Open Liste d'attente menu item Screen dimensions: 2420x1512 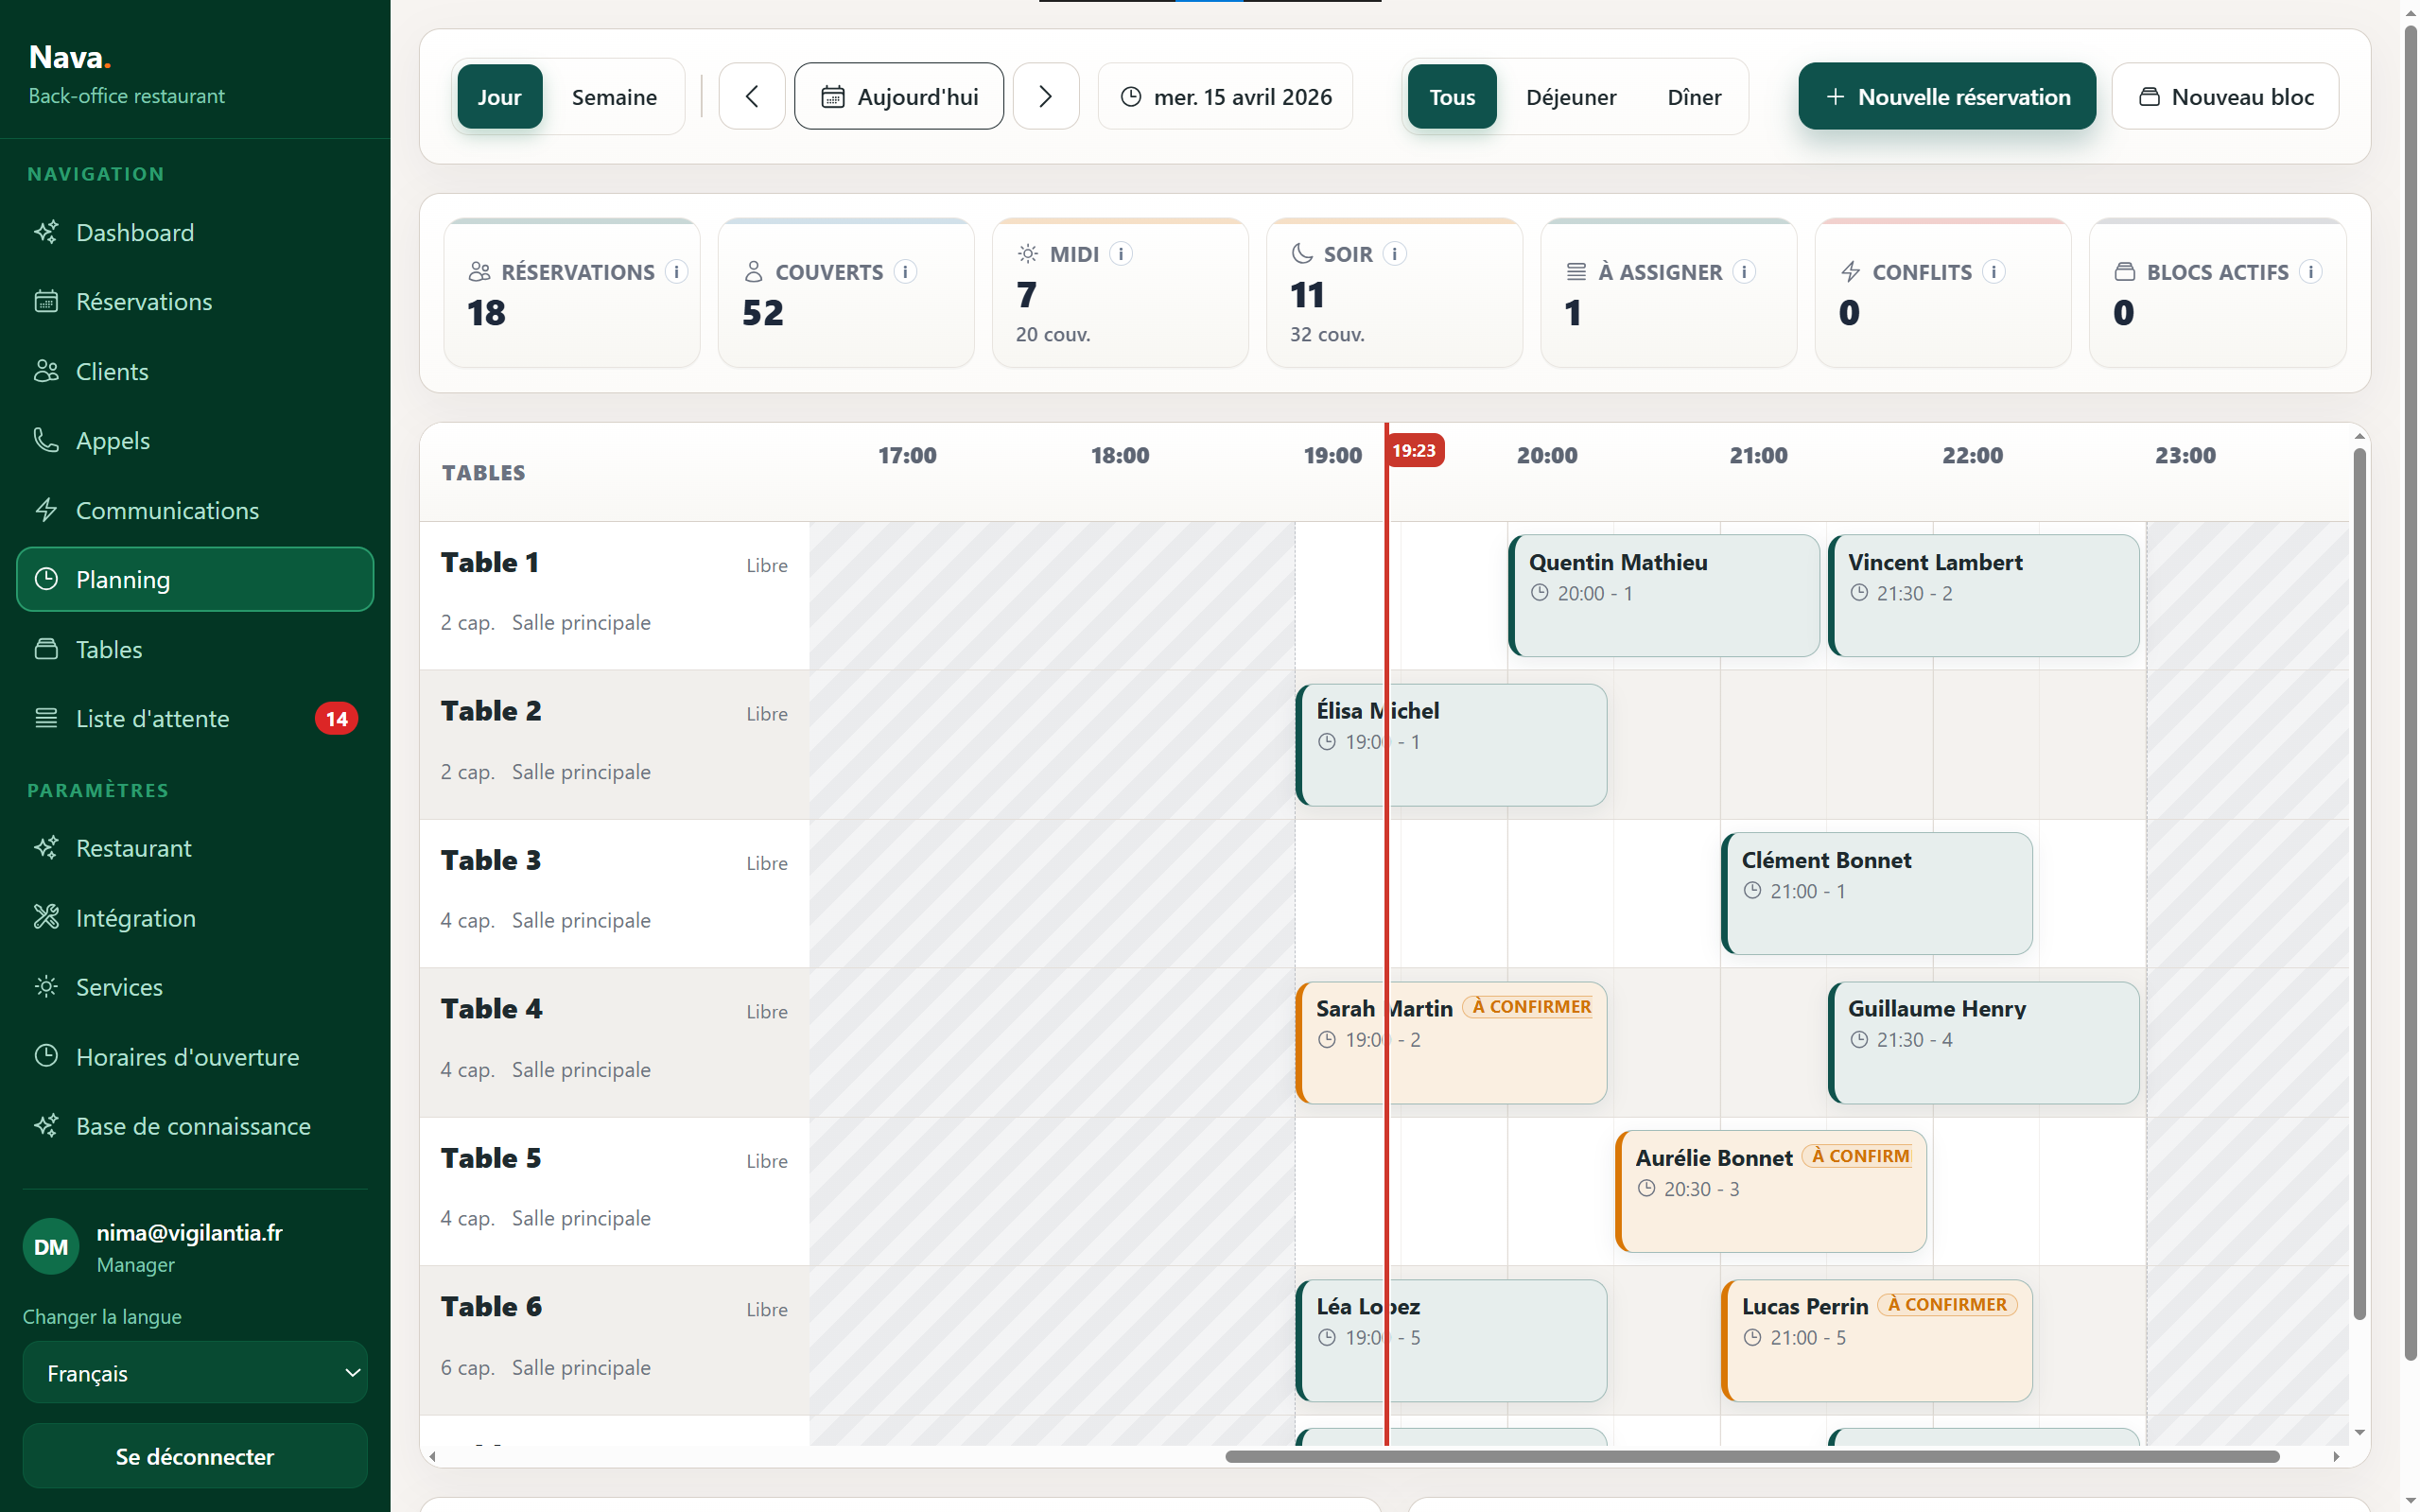click(x=195, y=718)
